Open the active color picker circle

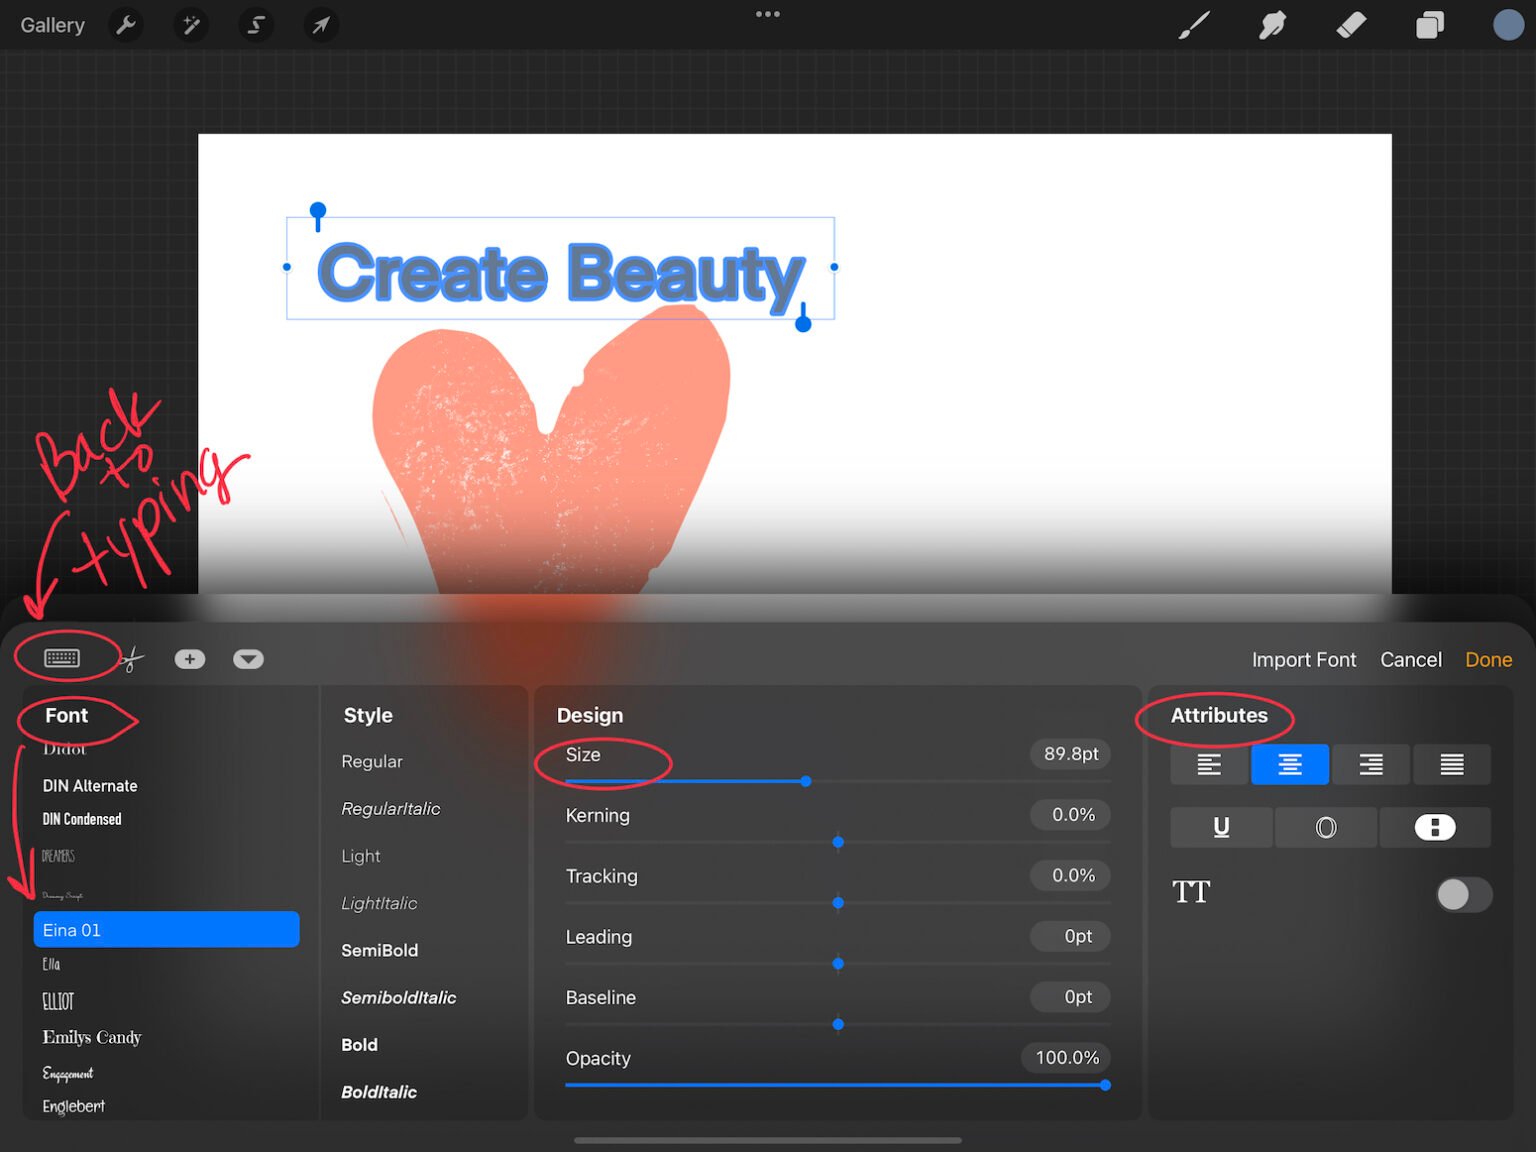point(1508,25)
